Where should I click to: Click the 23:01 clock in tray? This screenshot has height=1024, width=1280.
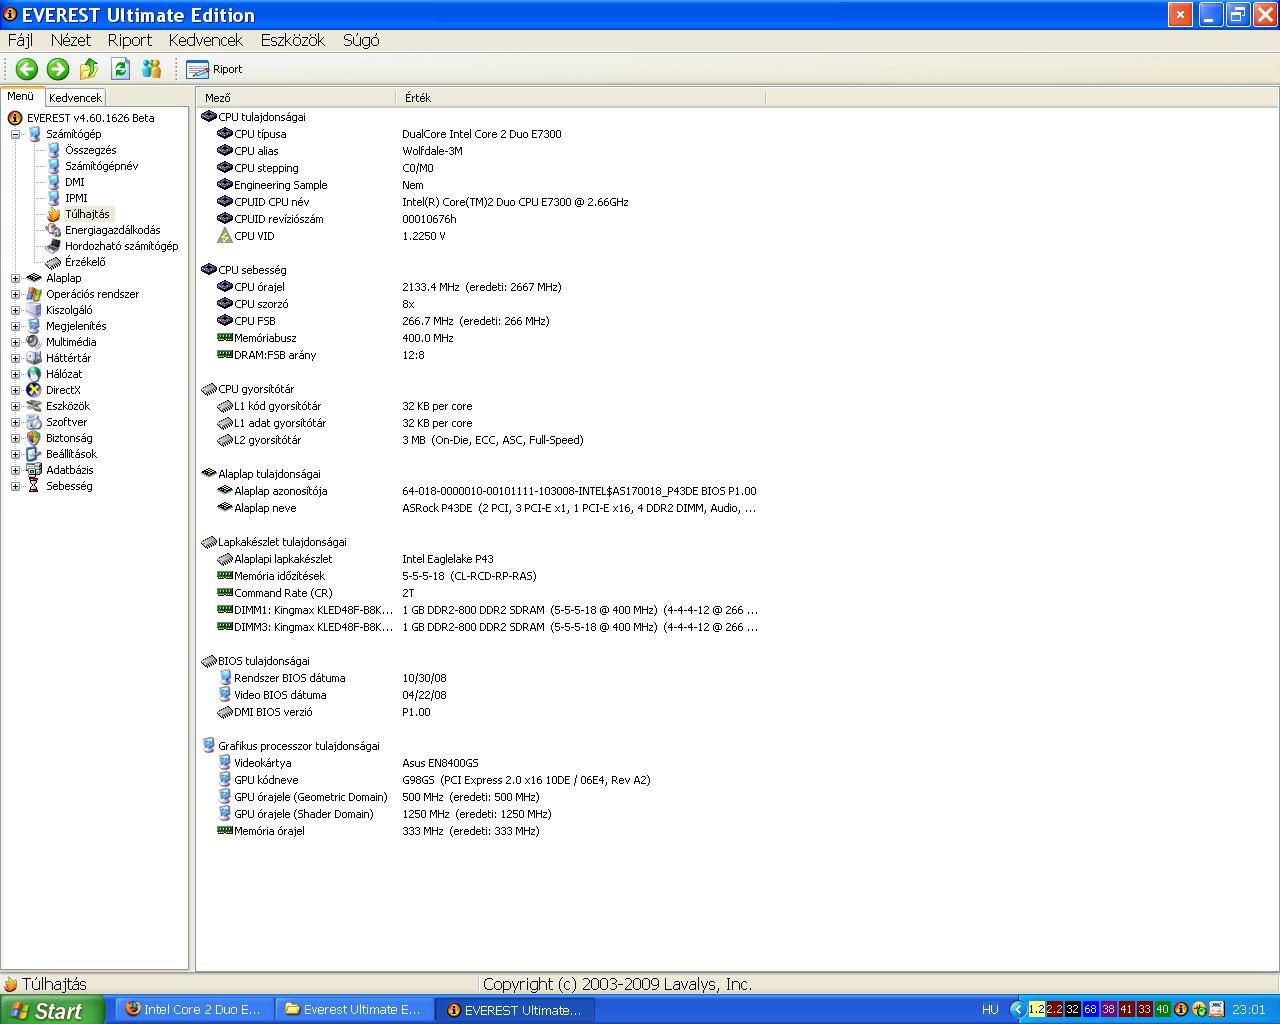point(1249,1010)
